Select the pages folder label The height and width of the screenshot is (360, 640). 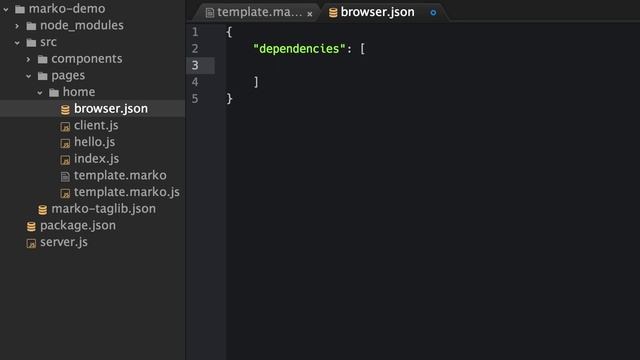(68, 76)
